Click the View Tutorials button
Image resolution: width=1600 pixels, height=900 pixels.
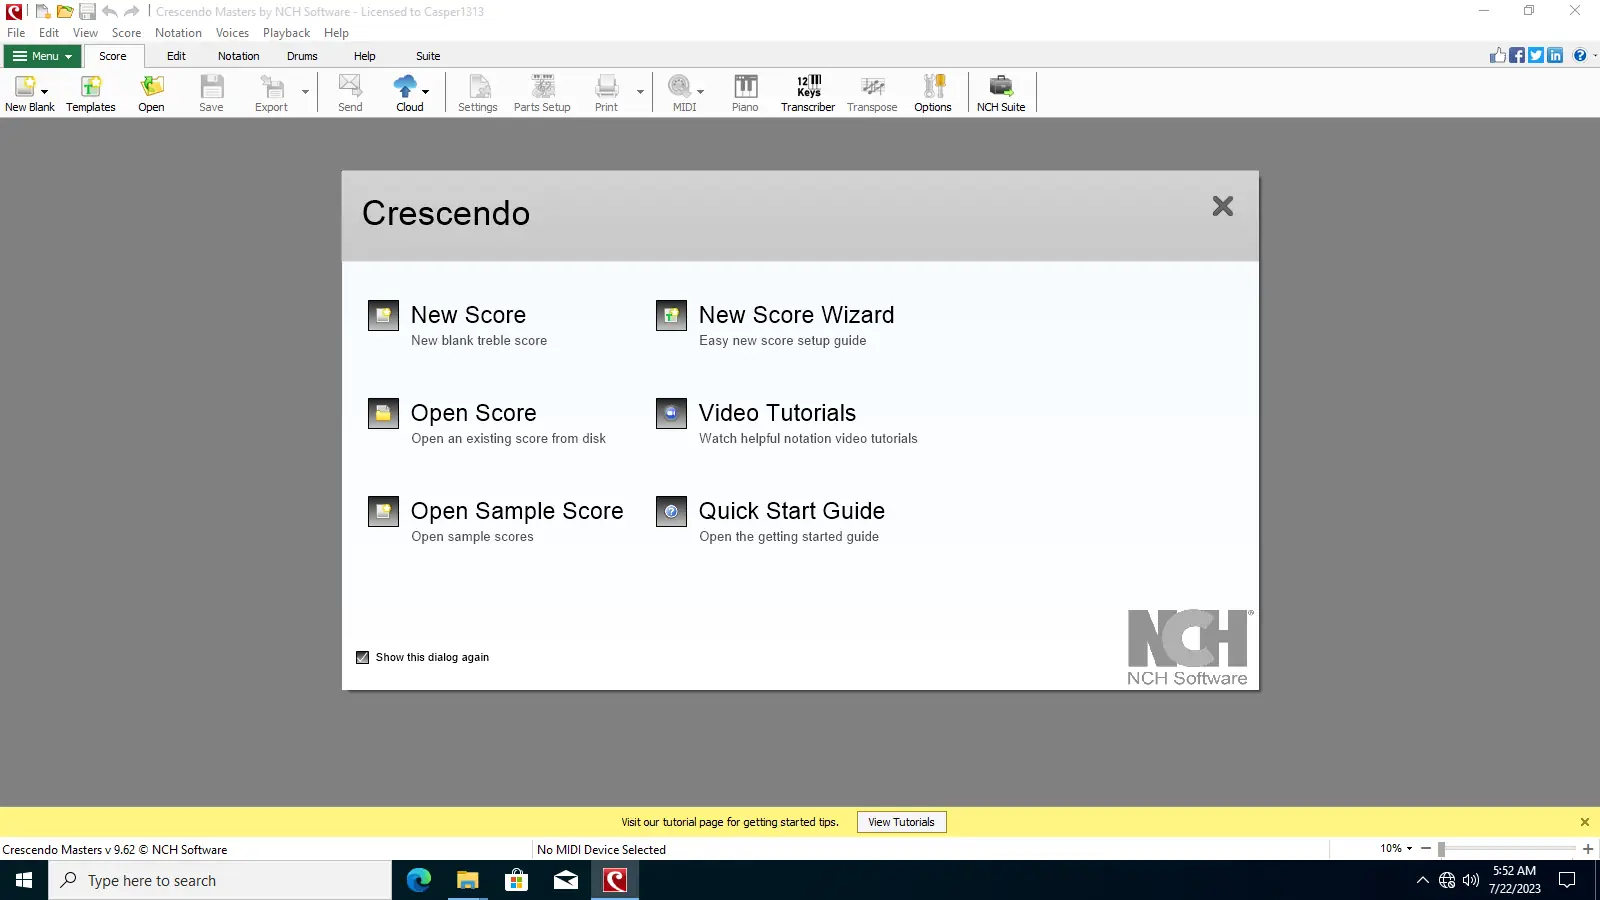[x=901, y=822]
